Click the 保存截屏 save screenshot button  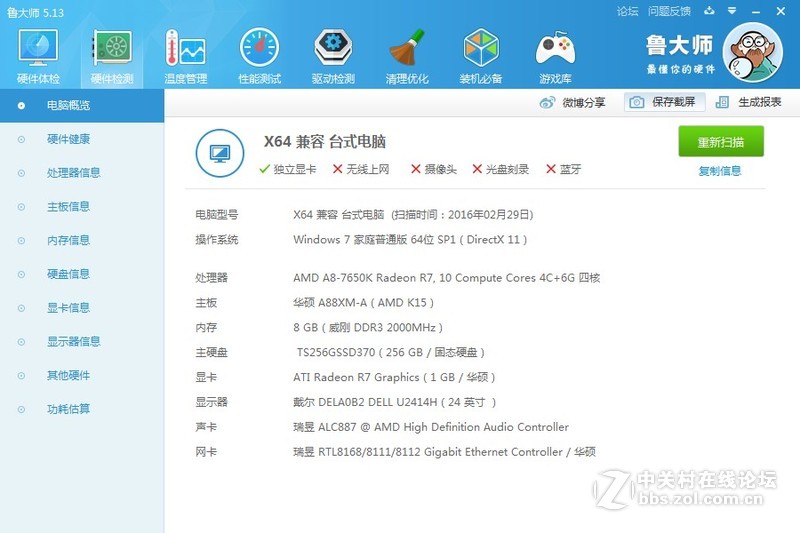(x=664, y=102)
